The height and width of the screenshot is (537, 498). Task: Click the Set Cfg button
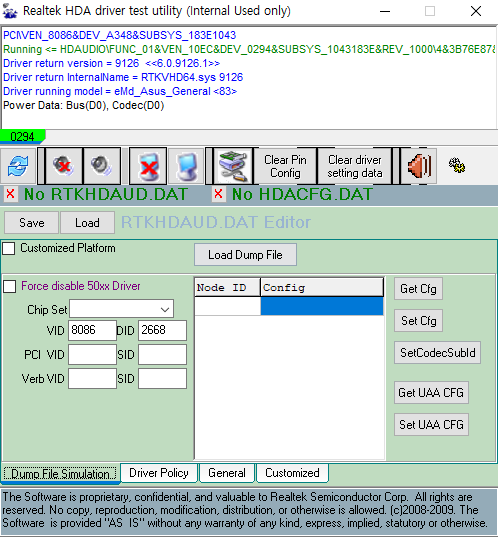418,321
